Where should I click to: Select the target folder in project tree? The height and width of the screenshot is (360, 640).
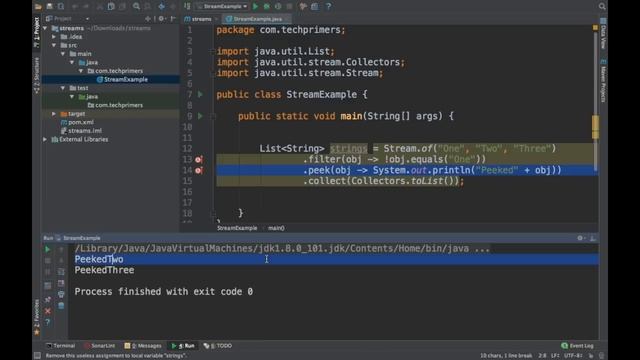(x=73, y=114)
